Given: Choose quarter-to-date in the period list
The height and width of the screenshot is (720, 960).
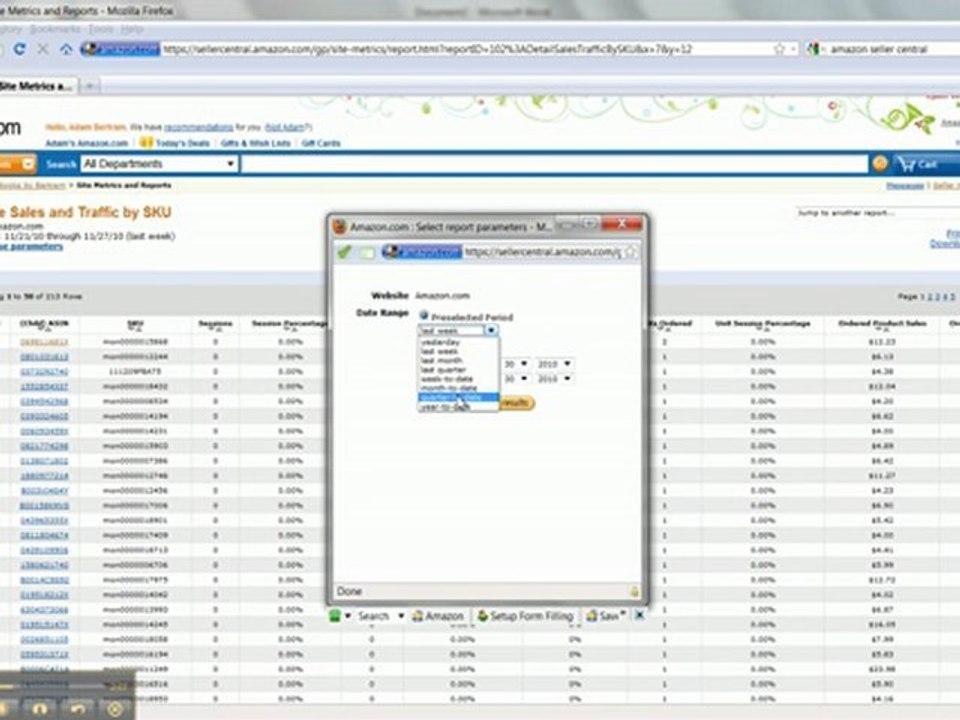Looking at the screenshot, I should (458, 397).
